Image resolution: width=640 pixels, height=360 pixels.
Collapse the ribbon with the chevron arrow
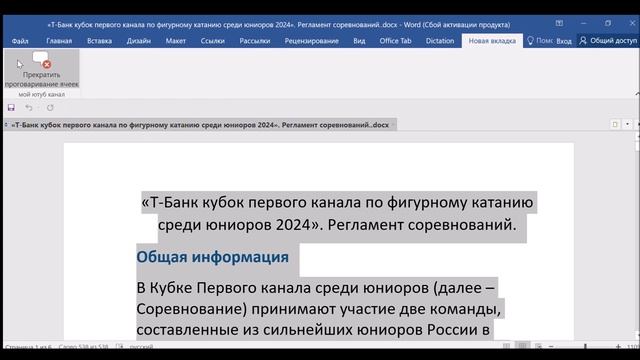pyautogui.click(x=637, y=94)
